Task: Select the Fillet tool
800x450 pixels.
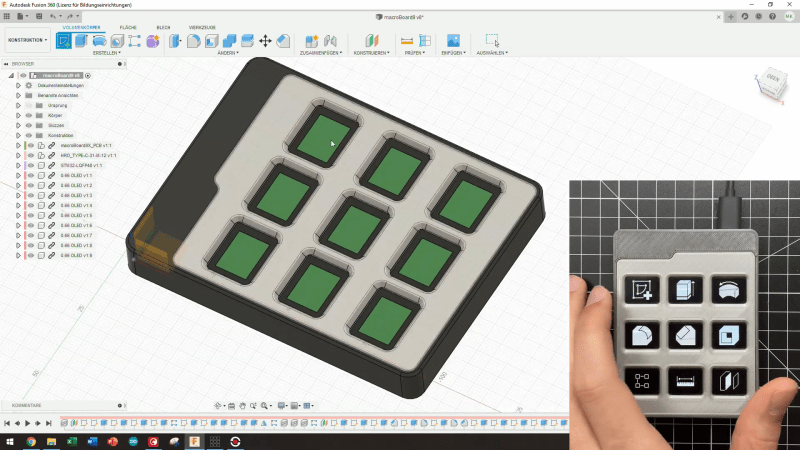Action: (x=193, y=41)
